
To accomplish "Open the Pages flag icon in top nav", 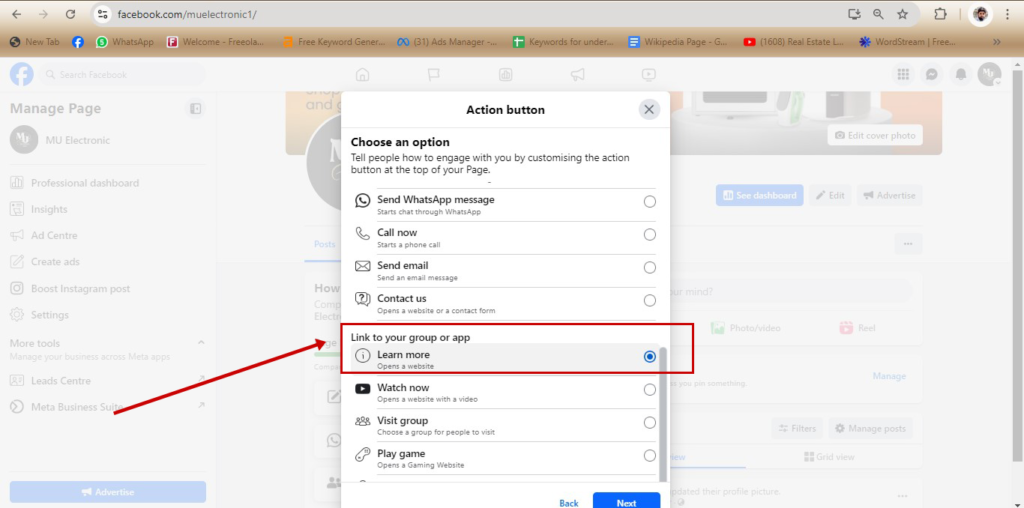I will (x=434, y=74).
